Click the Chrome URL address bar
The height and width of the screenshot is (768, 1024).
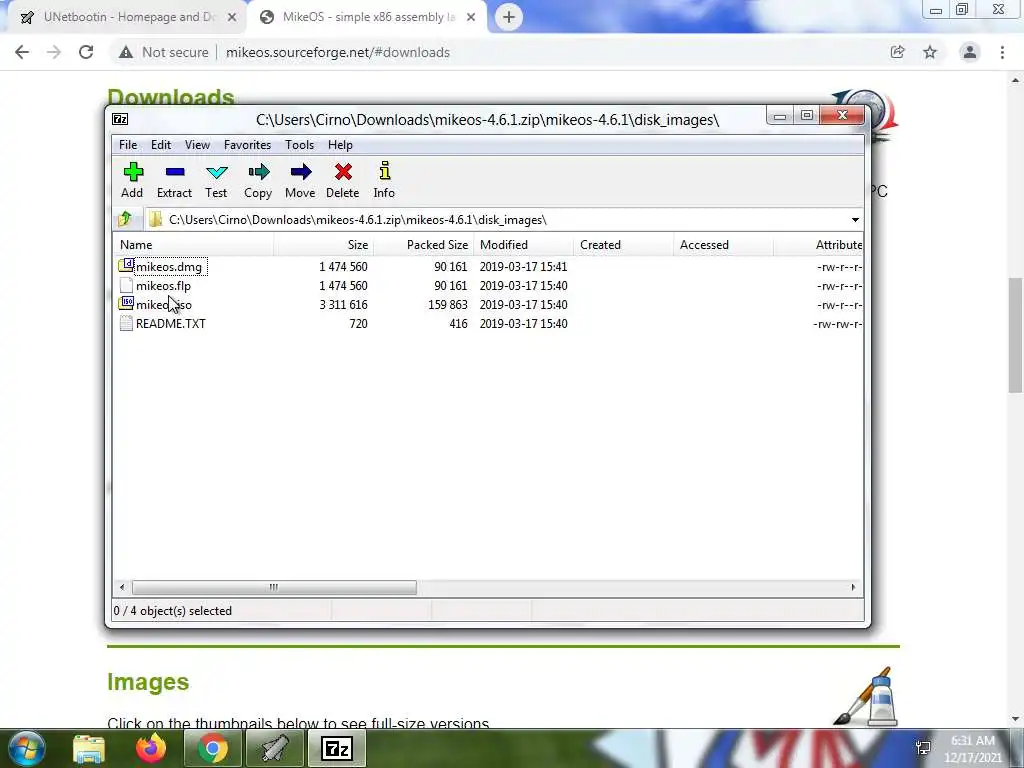496,52
